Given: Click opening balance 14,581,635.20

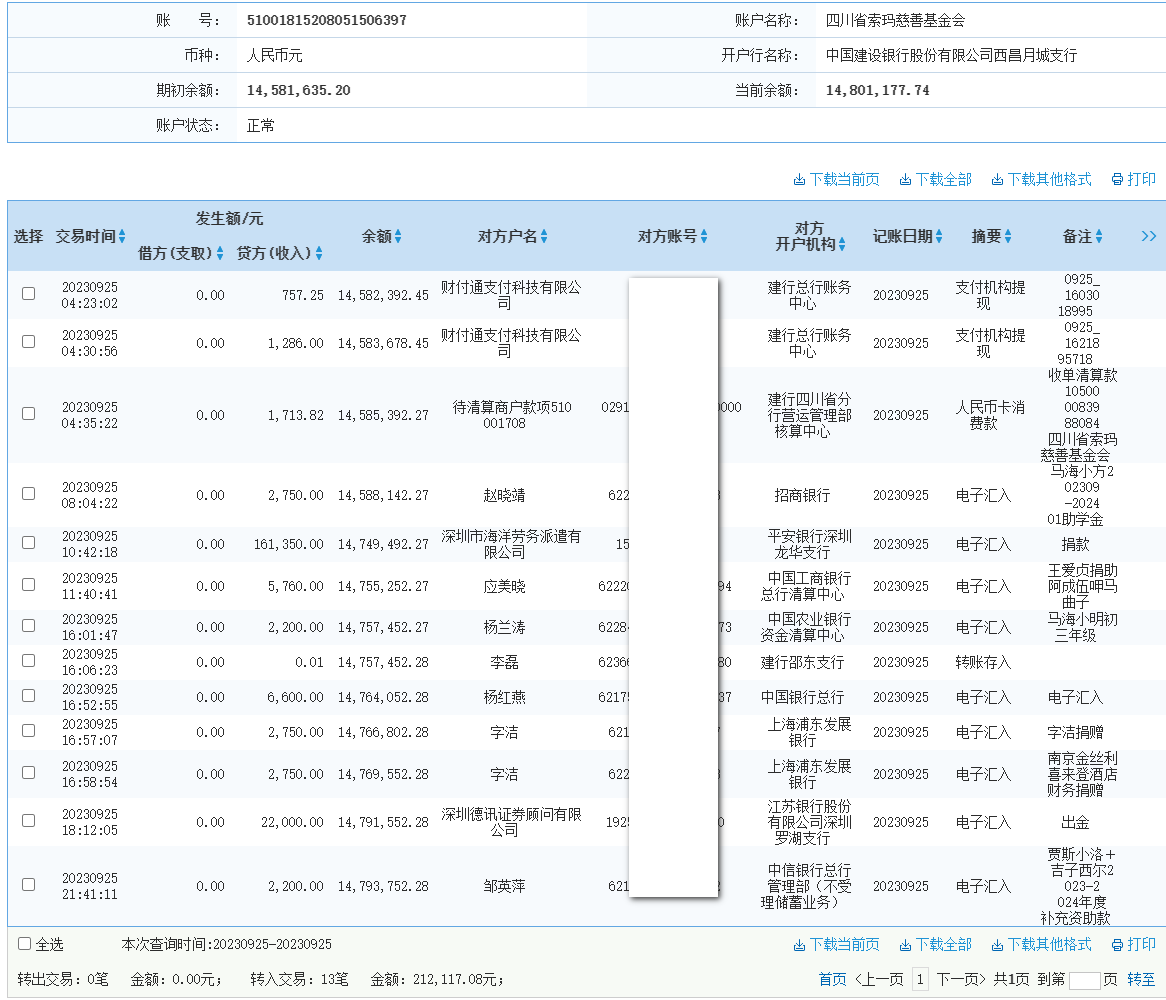Looking at the screenshot, I should (298, 91).
